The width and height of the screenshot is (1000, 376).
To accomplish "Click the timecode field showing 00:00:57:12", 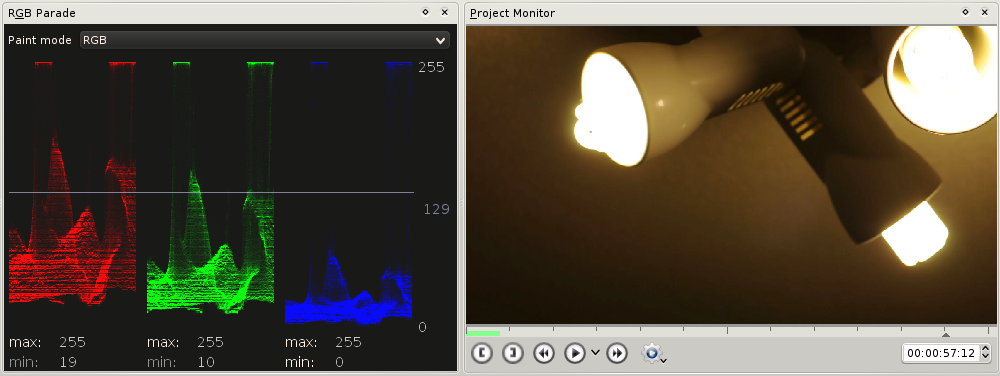I will tap(941, 352).
